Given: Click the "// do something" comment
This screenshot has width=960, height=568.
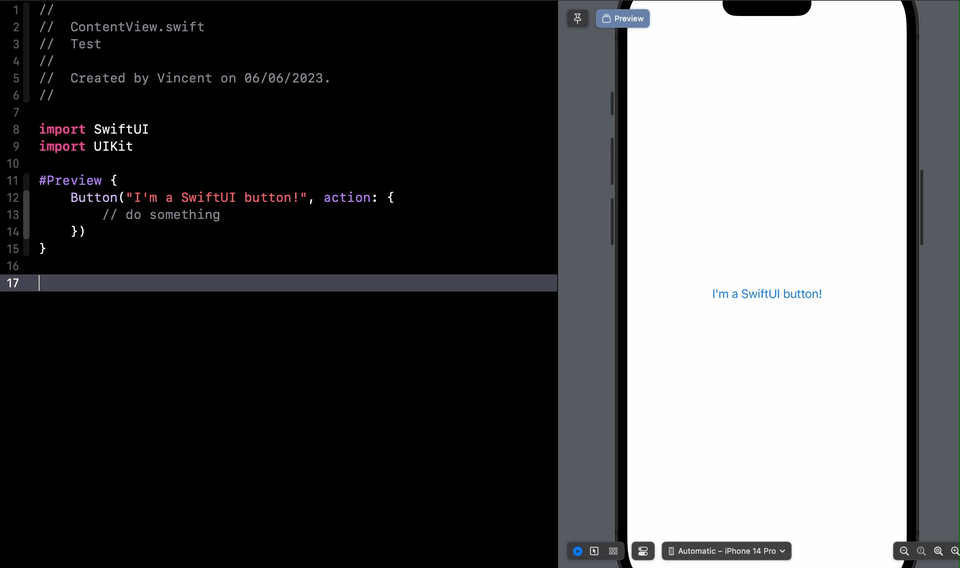Looking at the screenshot, I should pyautogui.click(x=161, y=215).
